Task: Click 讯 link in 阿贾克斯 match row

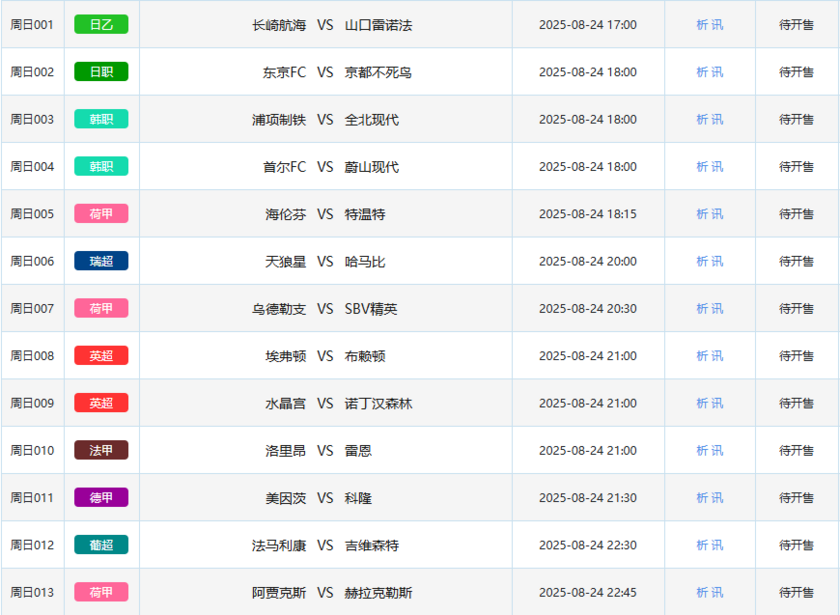Action: 717,592
